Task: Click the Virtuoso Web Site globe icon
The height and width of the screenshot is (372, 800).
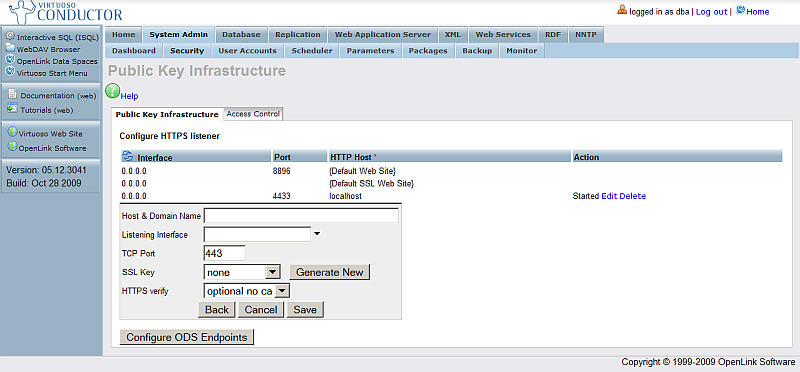Action: (13, 132)
